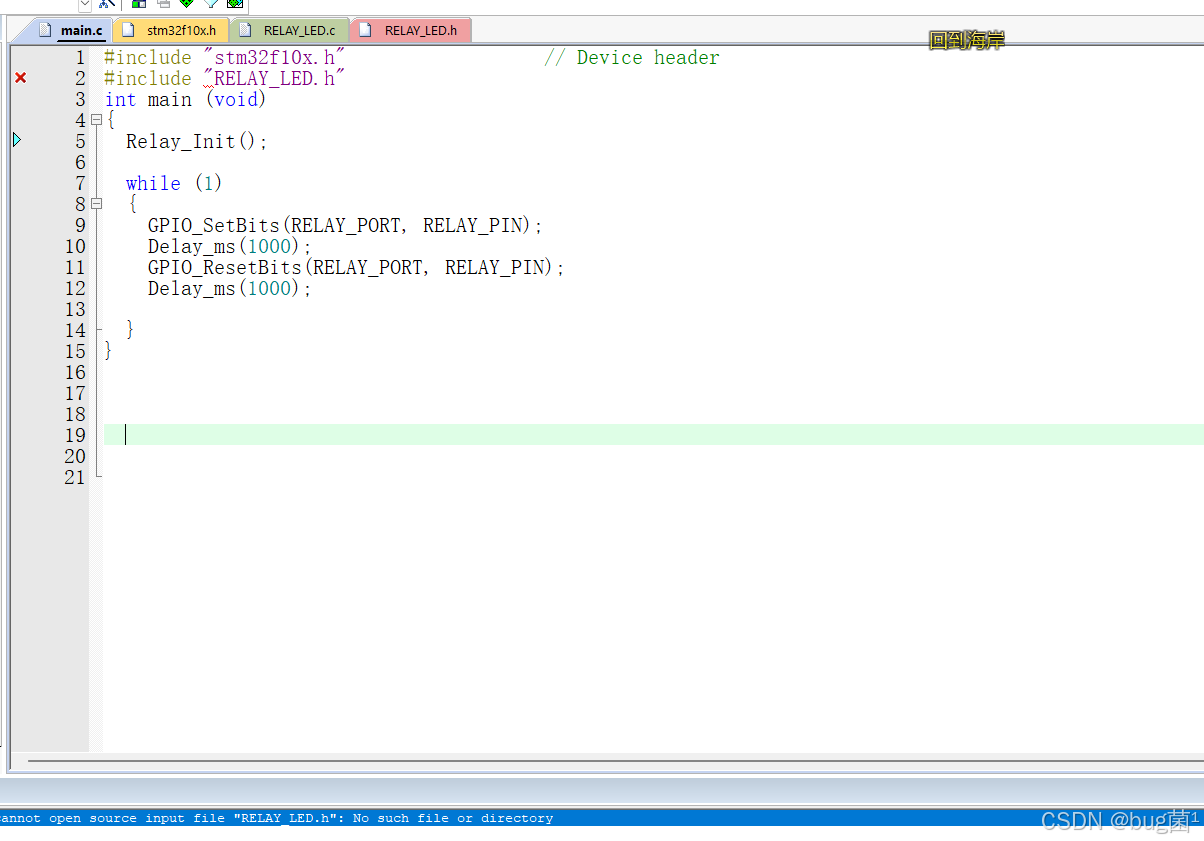Click the document icon on the stm32f10x.h tab
Viewport: 1204px width, 841px height.
(128, 30)
